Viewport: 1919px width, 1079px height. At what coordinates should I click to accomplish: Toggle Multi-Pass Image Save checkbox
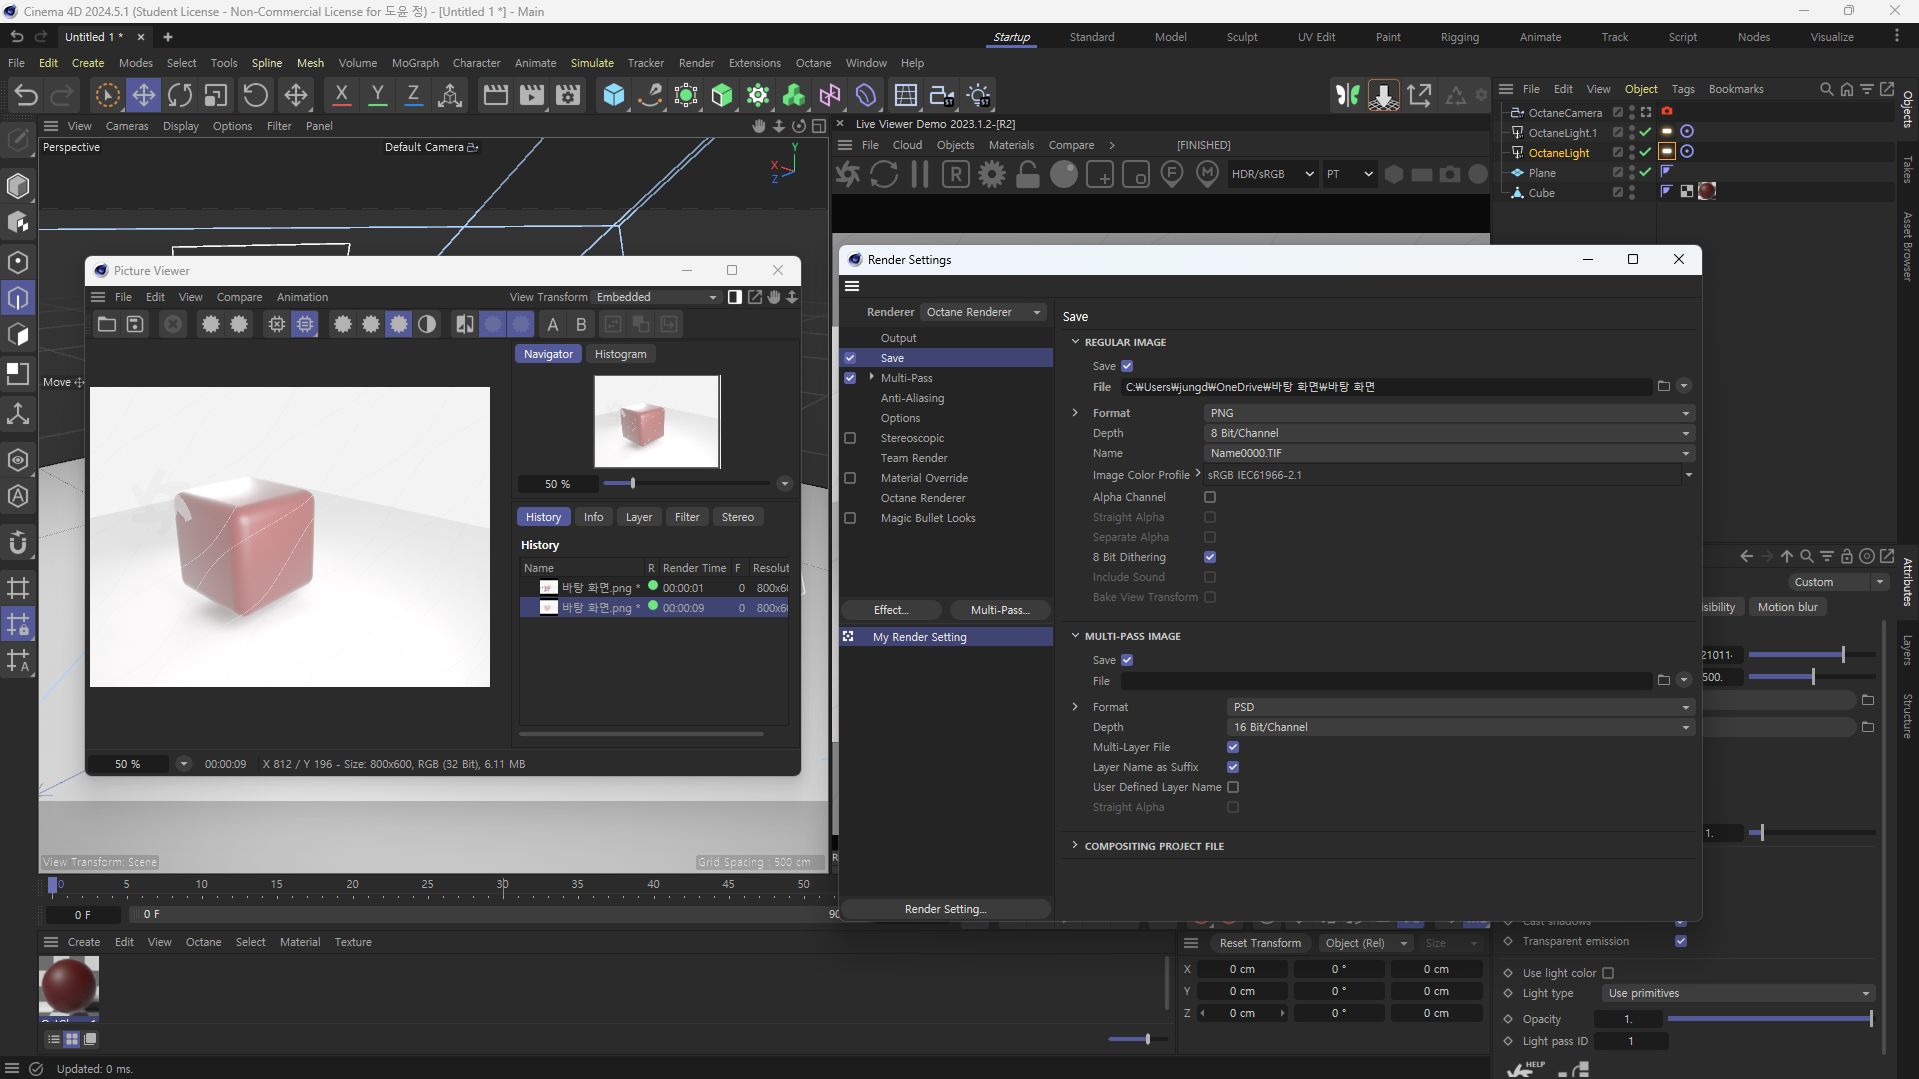(x=1127, y=660)
